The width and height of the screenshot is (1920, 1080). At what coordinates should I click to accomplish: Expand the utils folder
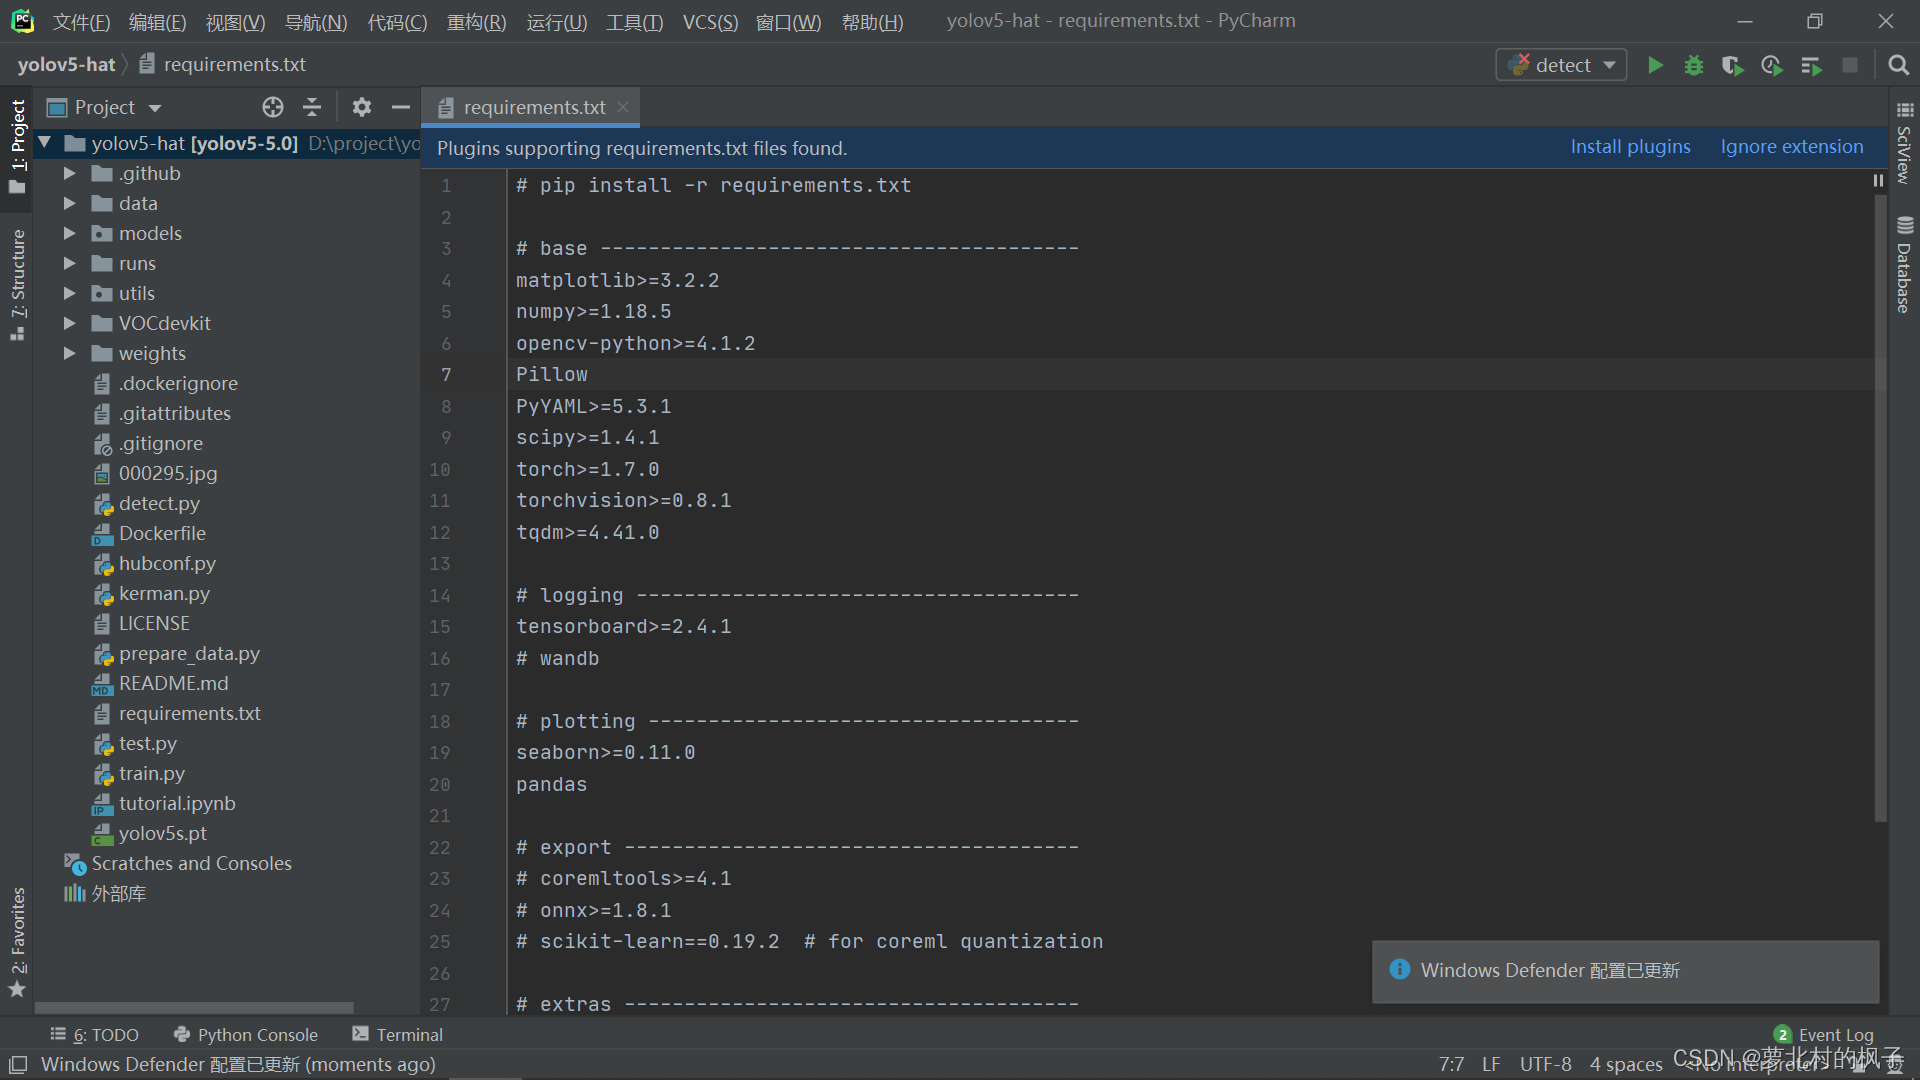[69, 293]
